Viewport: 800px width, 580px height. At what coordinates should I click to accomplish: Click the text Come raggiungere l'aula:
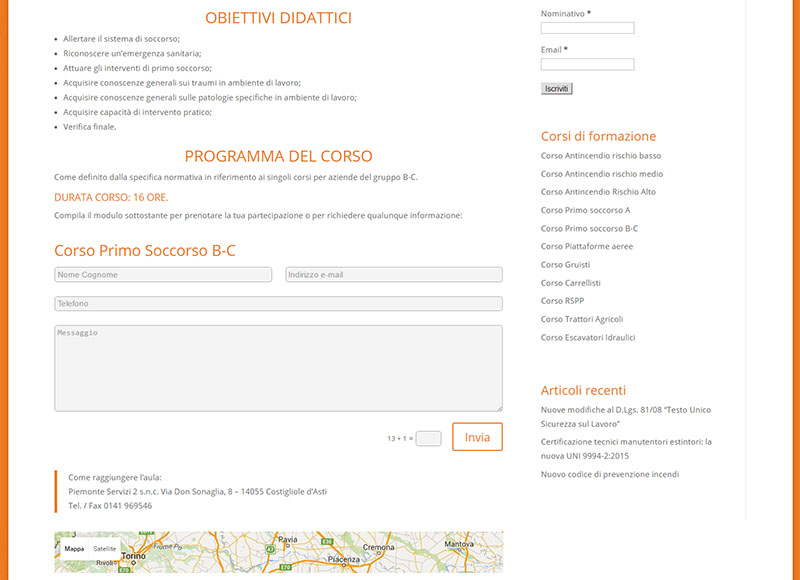click(x=115, y=477)
